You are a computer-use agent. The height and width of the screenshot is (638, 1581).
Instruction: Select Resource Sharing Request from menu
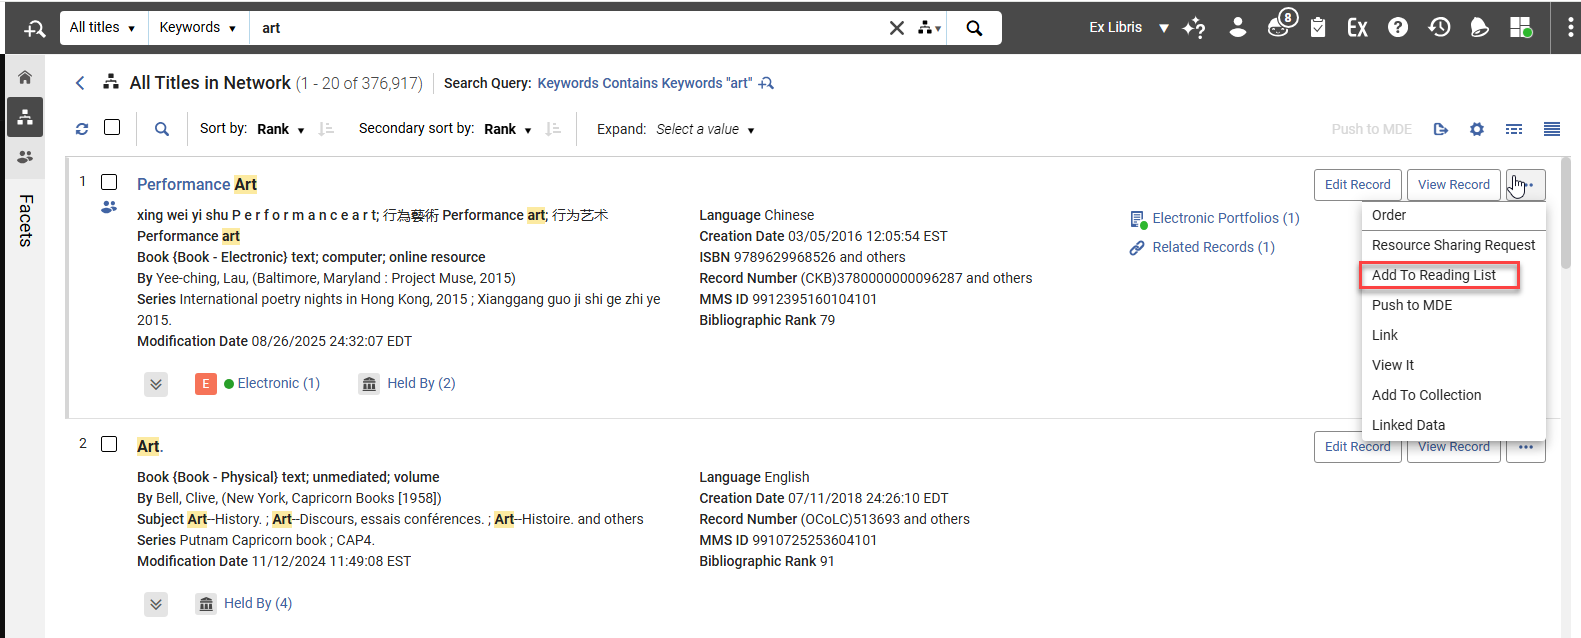(1453, 245)
